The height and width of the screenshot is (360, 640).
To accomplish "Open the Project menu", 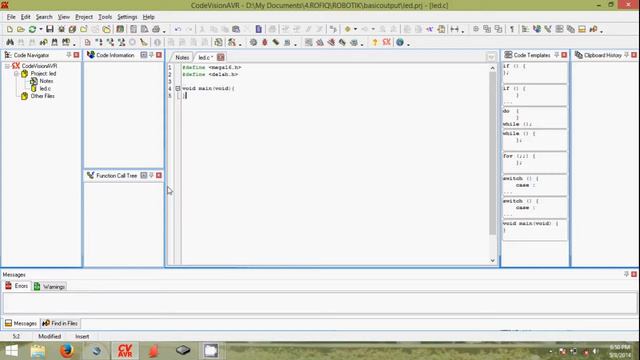I will (84, 17).
